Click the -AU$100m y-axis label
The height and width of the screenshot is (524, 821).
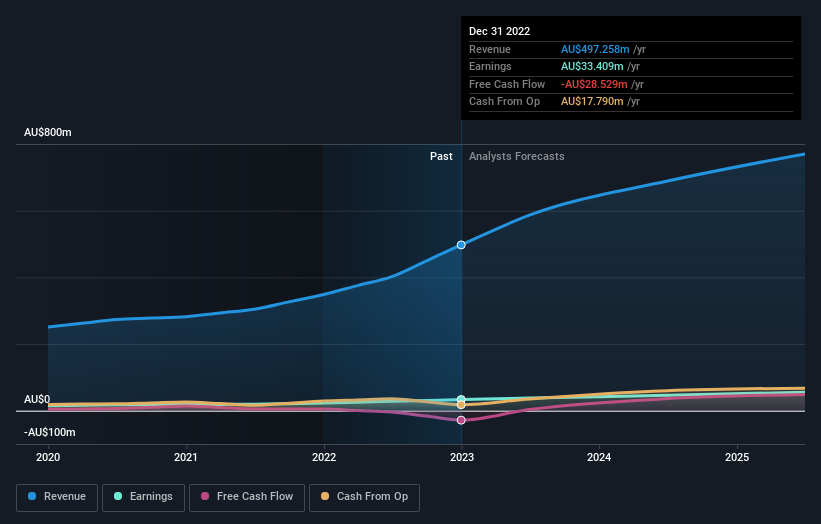(x=50, y=432)
